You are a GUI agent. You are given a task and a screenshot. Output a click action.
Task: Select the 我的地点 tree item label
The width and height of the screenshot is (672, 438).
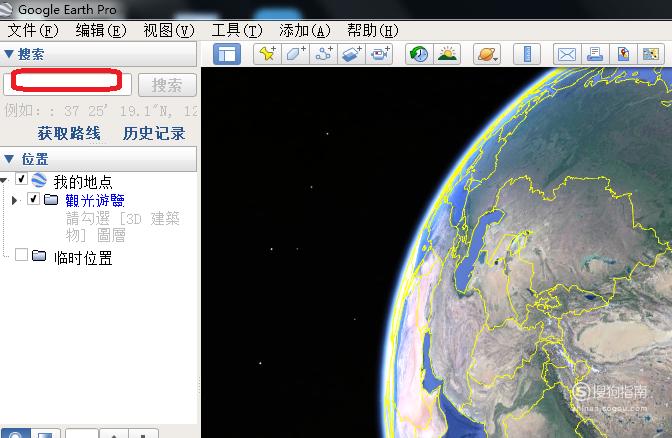(x=83, y=182)
